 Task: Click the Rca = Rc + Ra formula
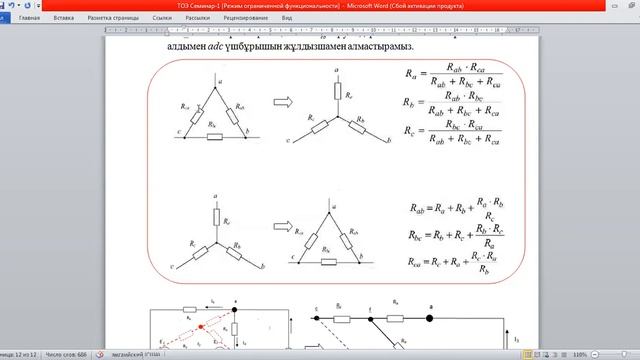coord(452,262)
